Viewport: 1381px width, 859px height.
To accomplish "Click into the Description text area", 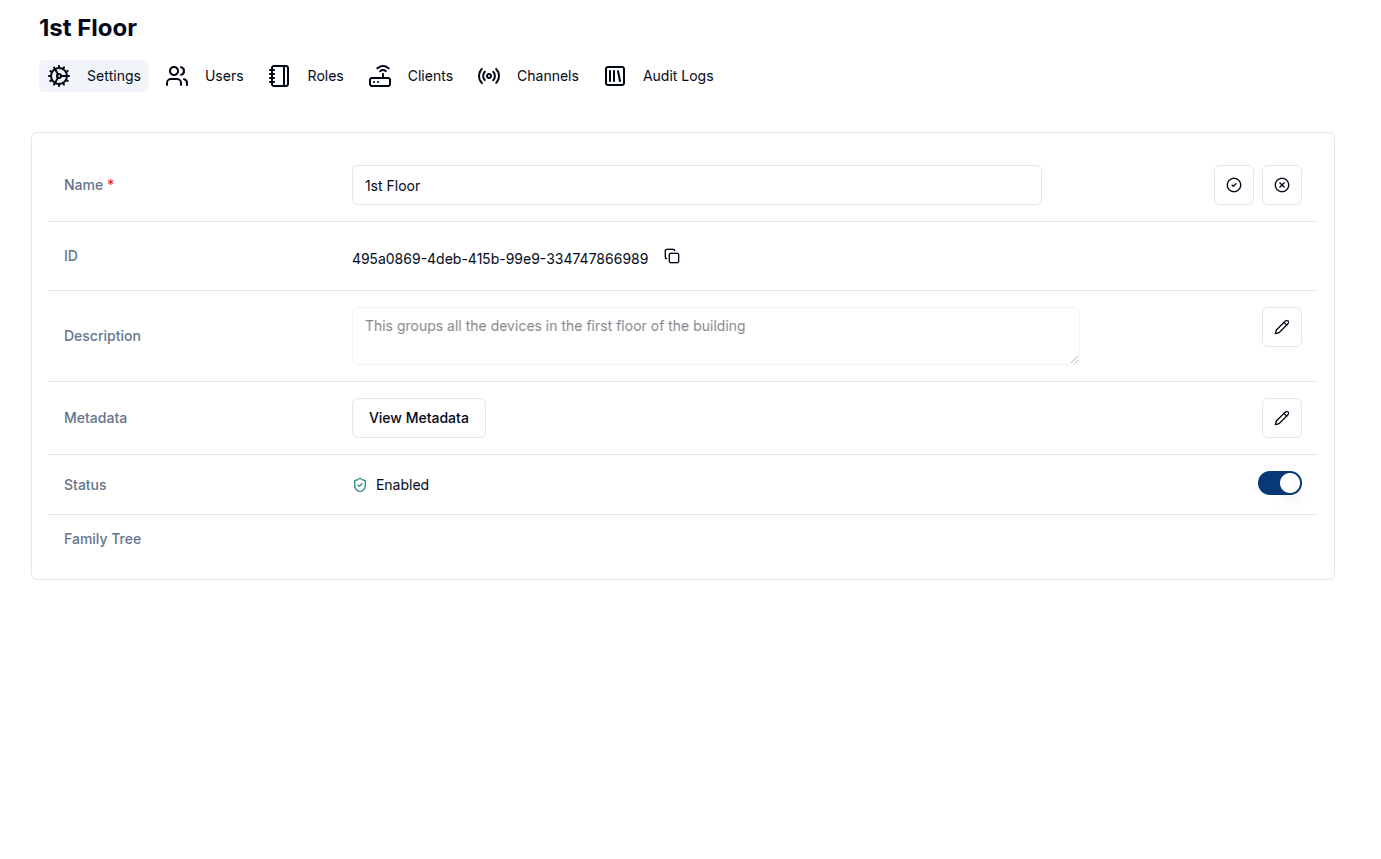I will pyautogui.click(x=716, y=336).
